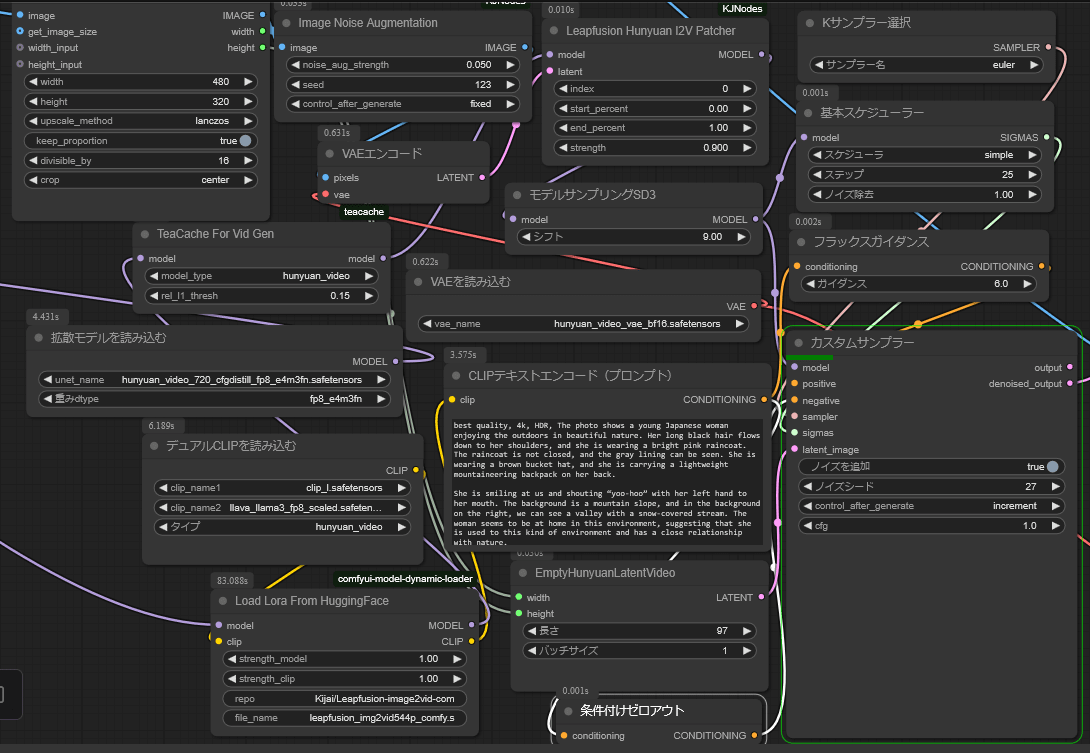Open the vae_name selector
Screen dimensions: 1090x753
point(583,324)
